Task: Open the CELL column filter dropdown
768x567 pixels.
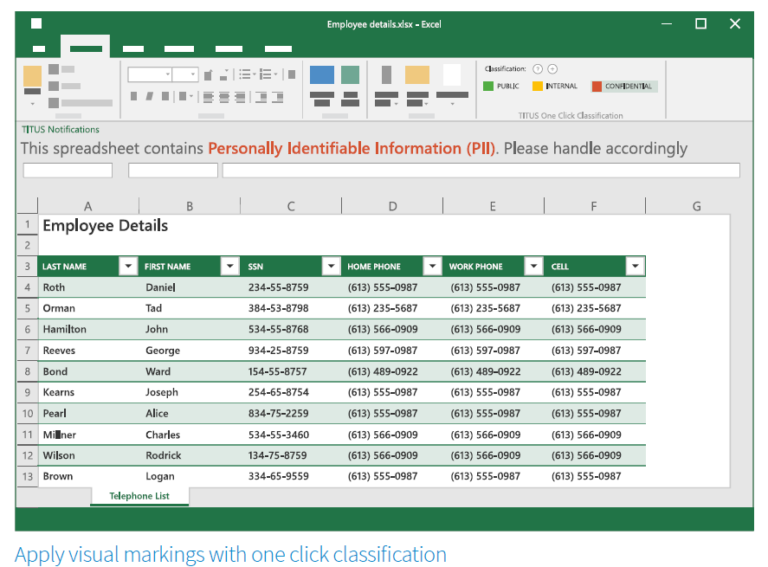Action: click(635, 266)
